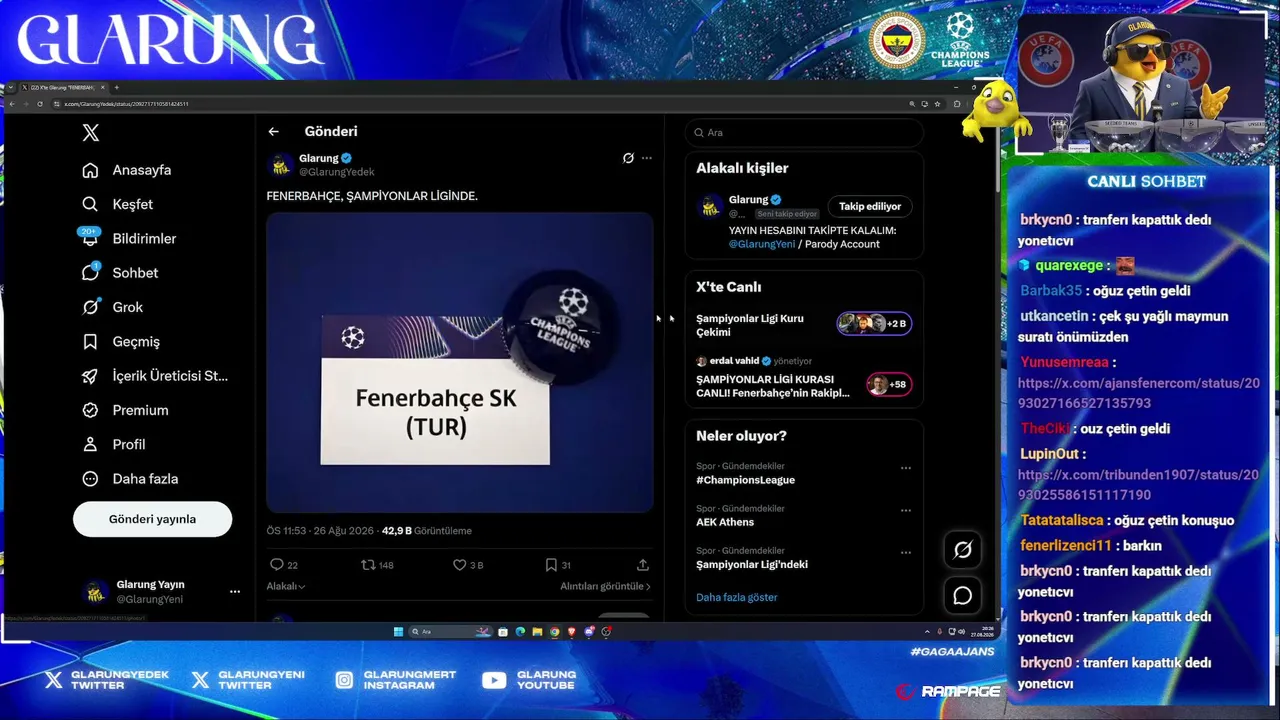Click the Gönderi yayınla button
The height and width of the screenshot is (720, 1280).
point(152,519)
